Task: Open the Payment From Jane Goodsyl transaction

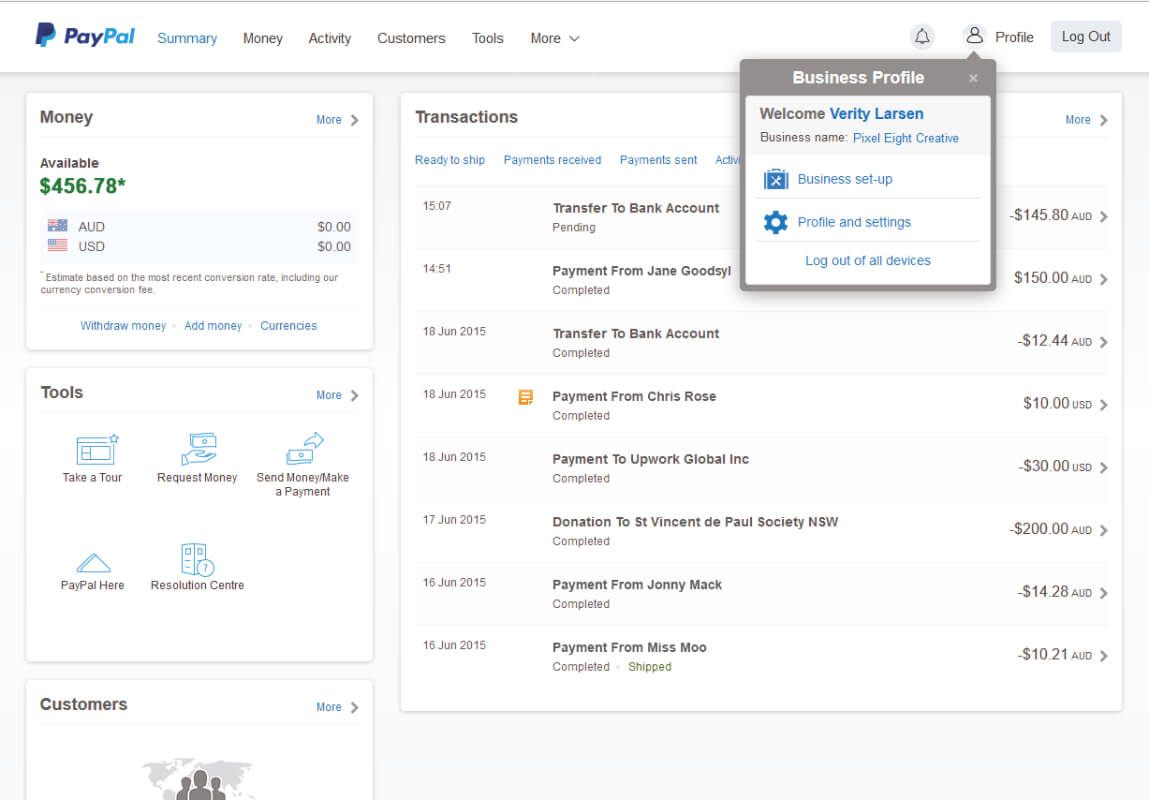Action: point(642,271)
